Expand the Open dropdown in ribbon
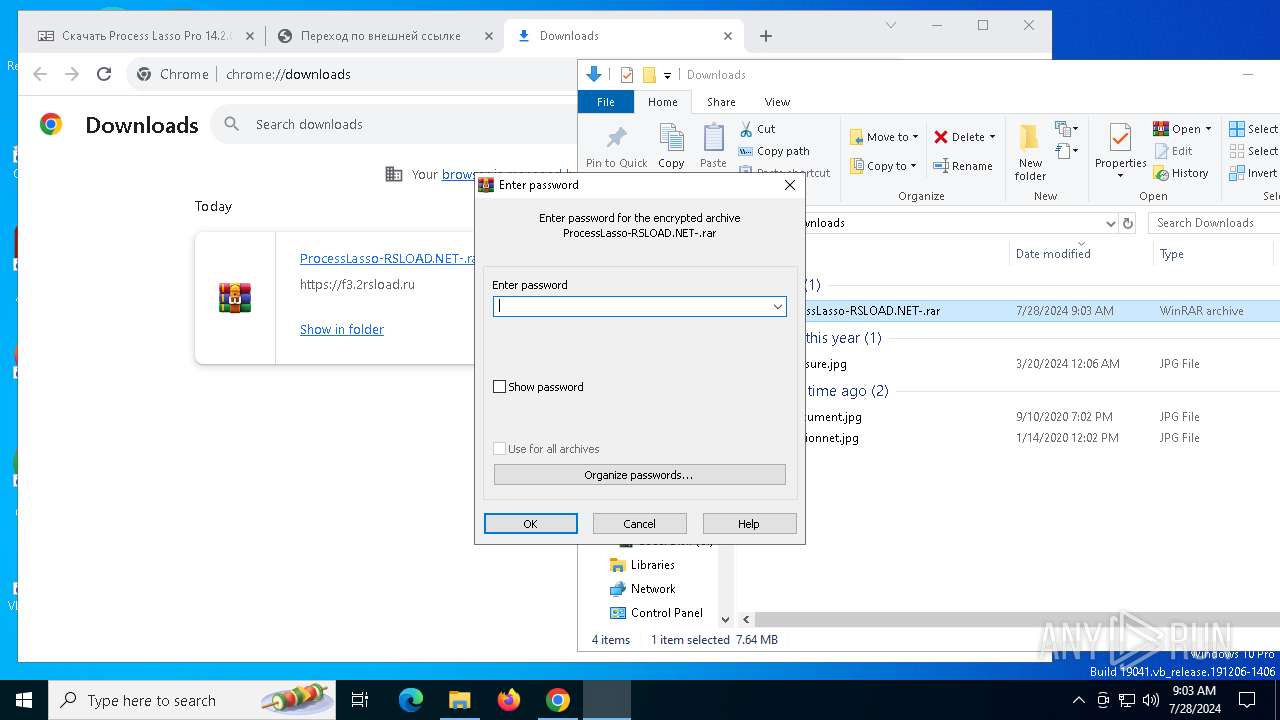The width and height of the screenshot is (1280, 720). coord(1208,130)
